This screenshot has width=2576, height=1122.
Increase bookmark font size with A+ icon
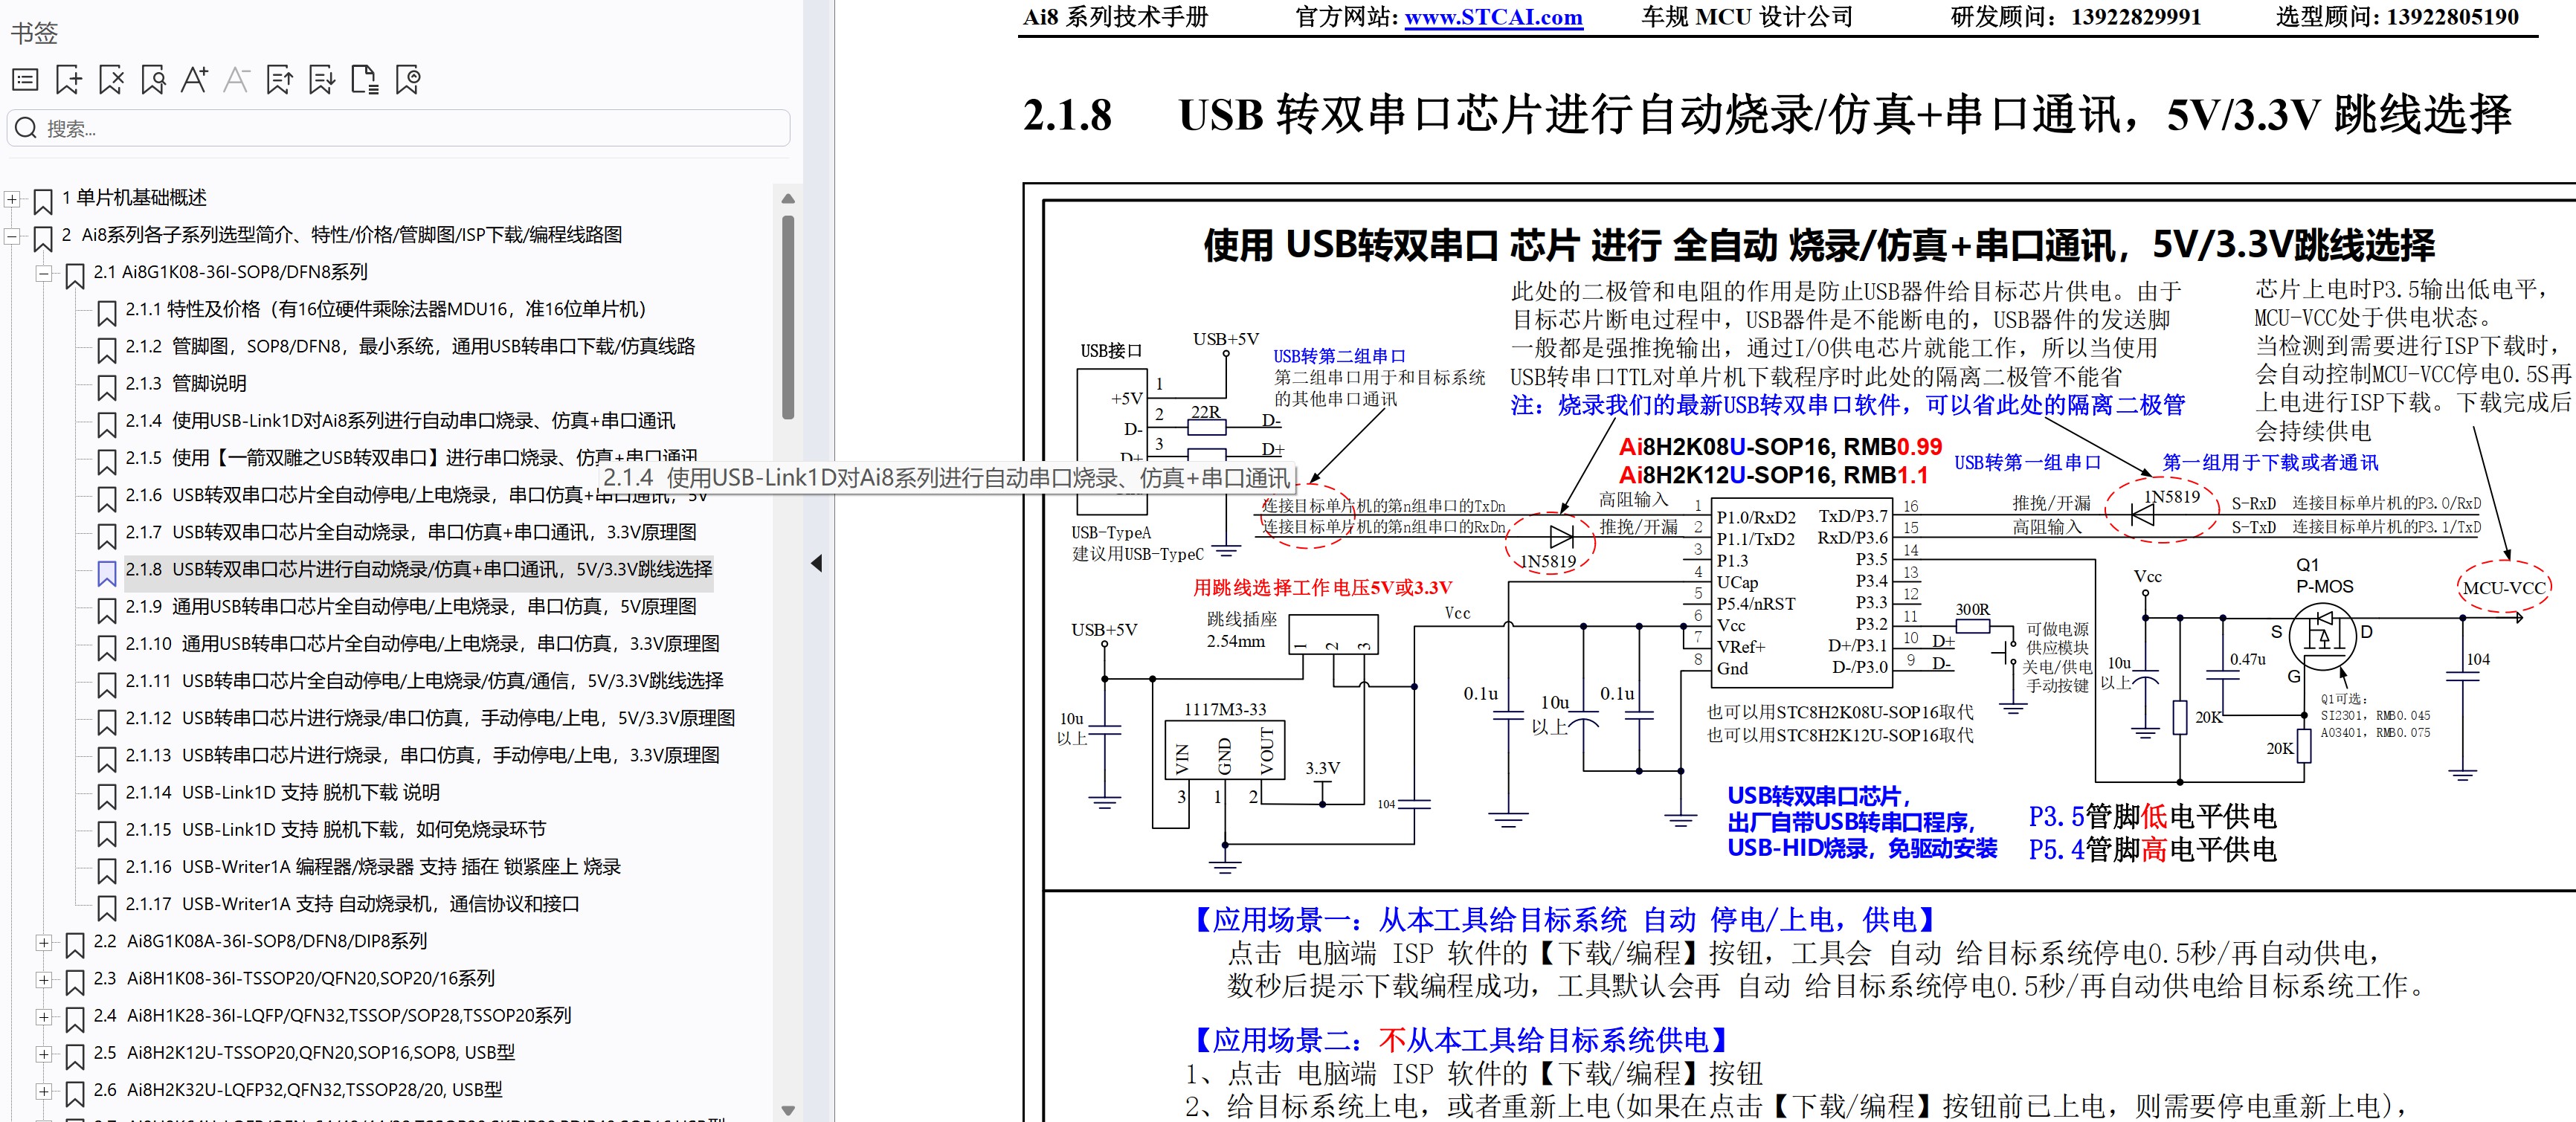tap(194, 80)
